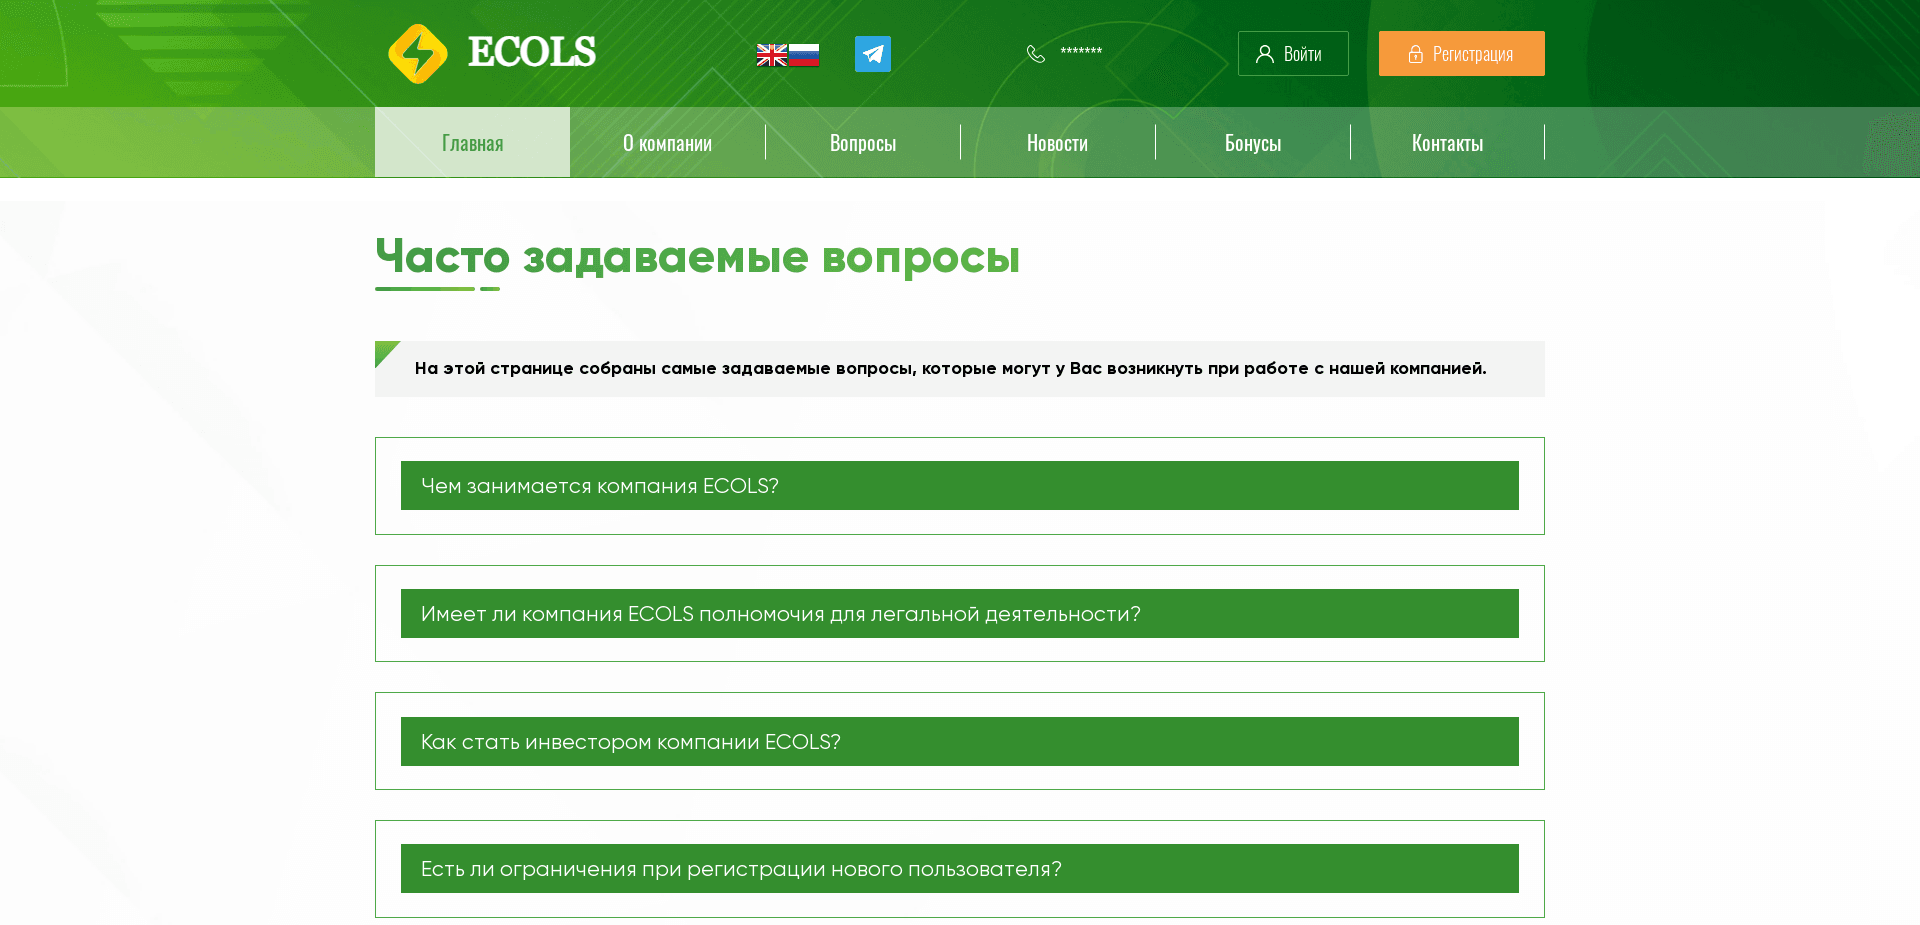The image size is (1920, 925).
Task: Open the Бонусы section
Action: click(1252, 142)
